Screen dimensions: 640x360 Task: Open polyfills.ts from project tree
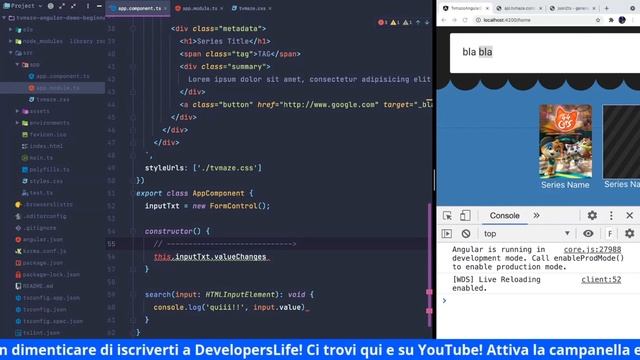tap(45, 169)
